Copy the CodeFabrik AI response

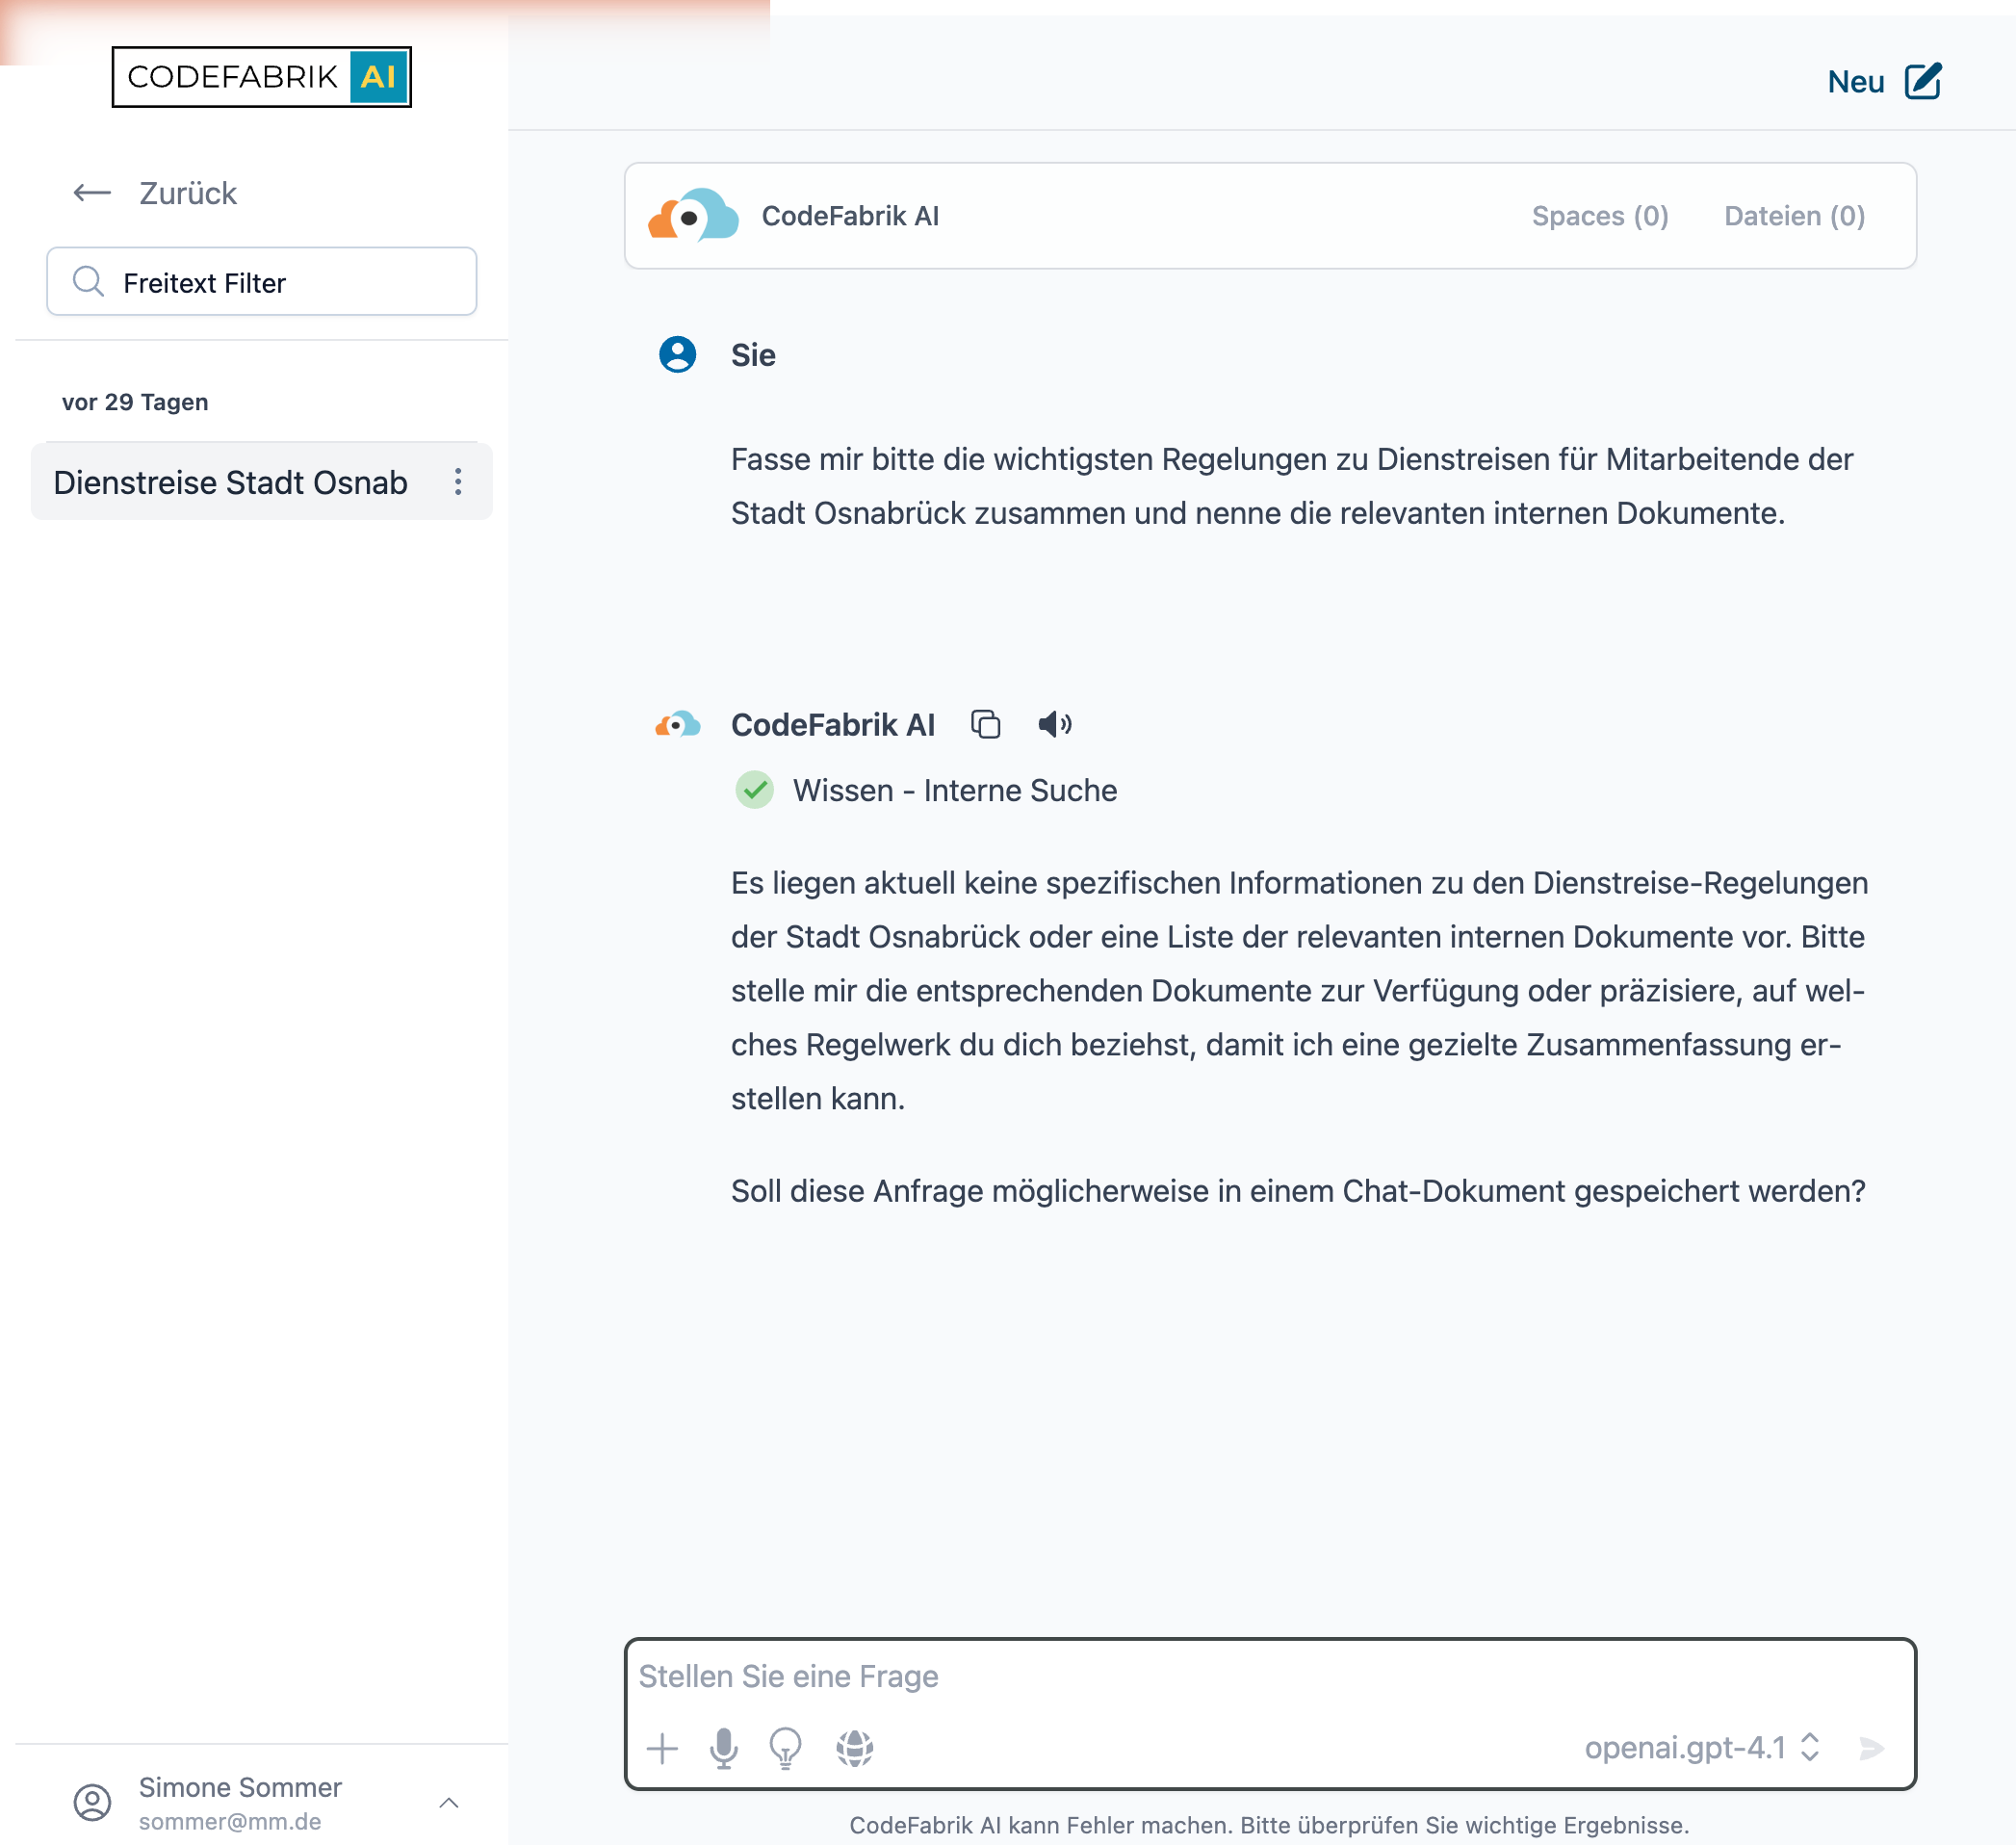coord(986,724)
